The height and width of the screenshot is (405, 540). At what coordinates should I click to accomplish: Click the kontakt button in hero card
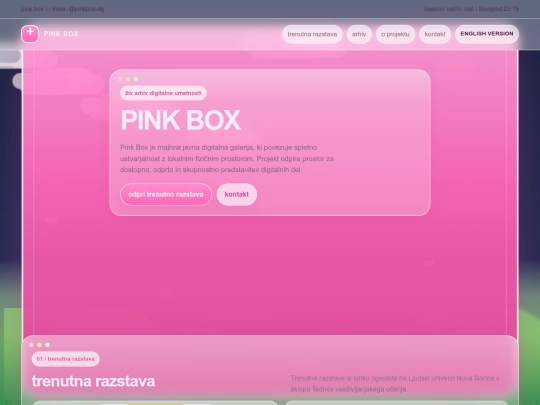(237, 194)
